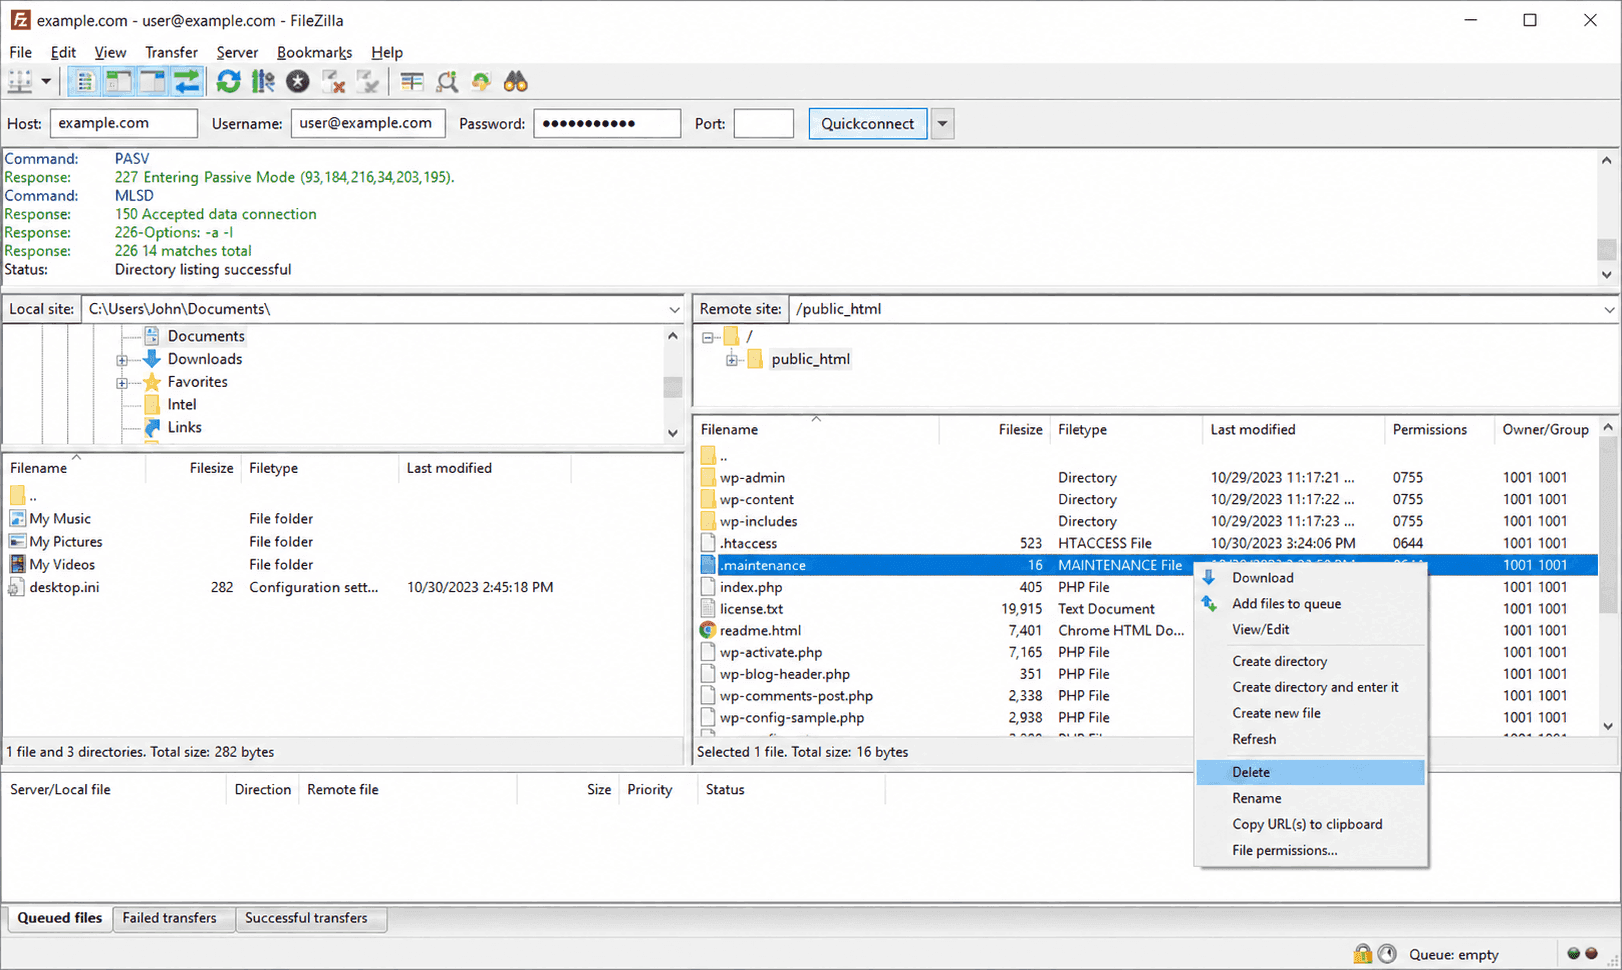Sort remote files by Filesize column
1622x970 pixels.
coord(994,429)
